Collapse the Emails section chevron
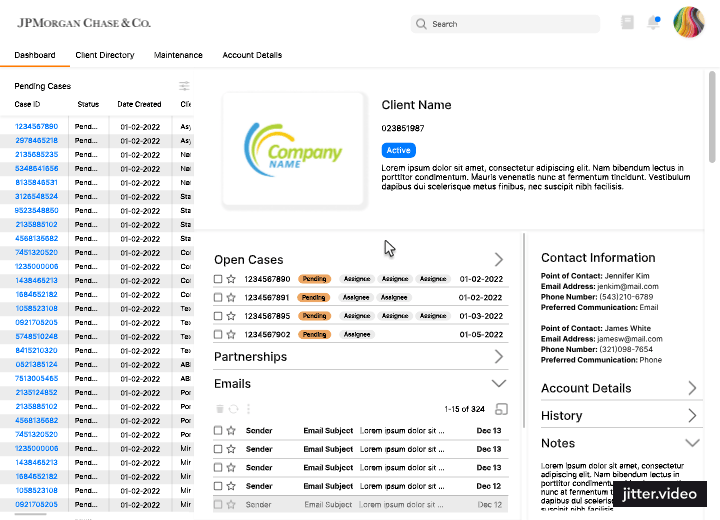 click(x=499, y=383)
